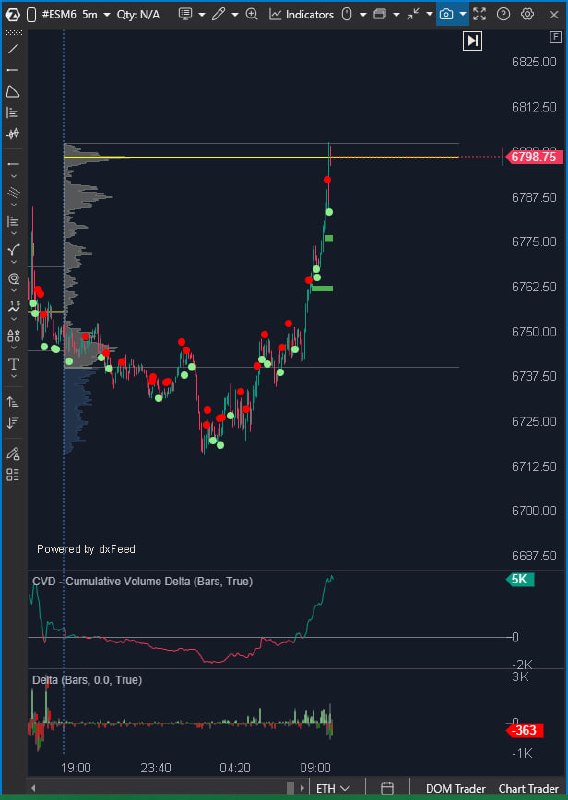Click the lock drawings pencil icon

click(13, 453)
